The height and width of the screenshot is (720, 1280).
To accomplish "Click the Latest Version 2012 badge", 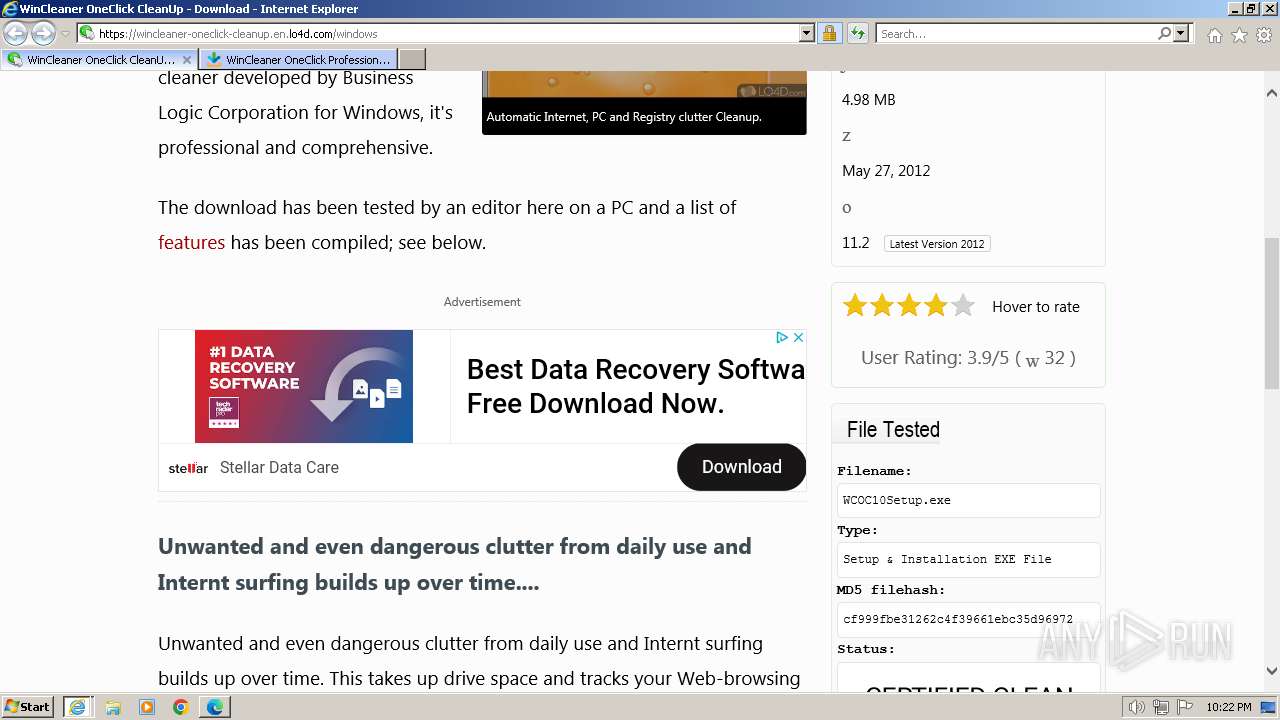I will [x=937, y=244].
